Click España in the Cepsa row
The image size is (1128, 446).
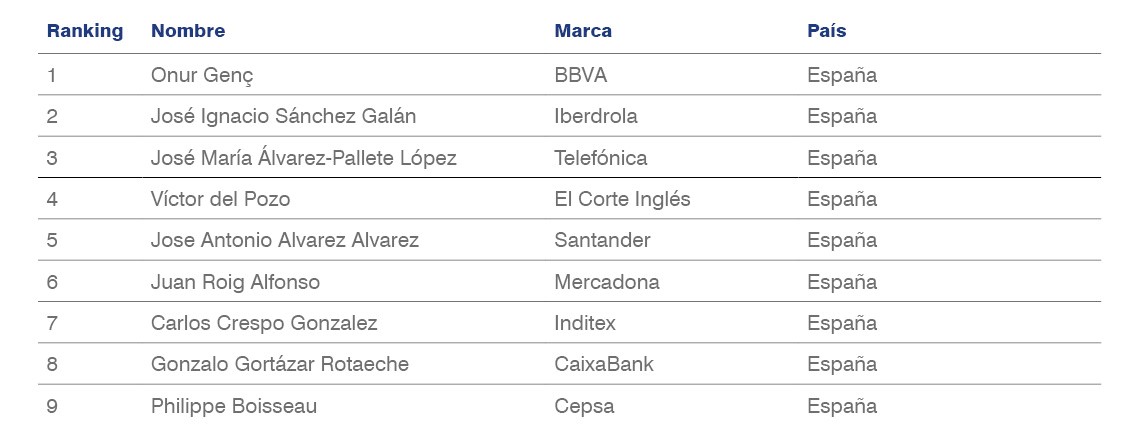point(842,406)
